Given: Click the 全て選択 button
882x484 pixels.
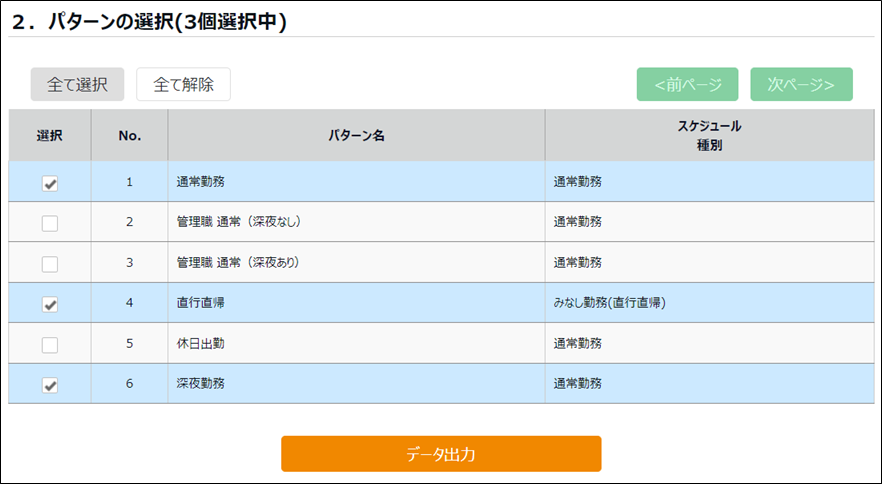Looking at the screenshot, I should [77, 84].
